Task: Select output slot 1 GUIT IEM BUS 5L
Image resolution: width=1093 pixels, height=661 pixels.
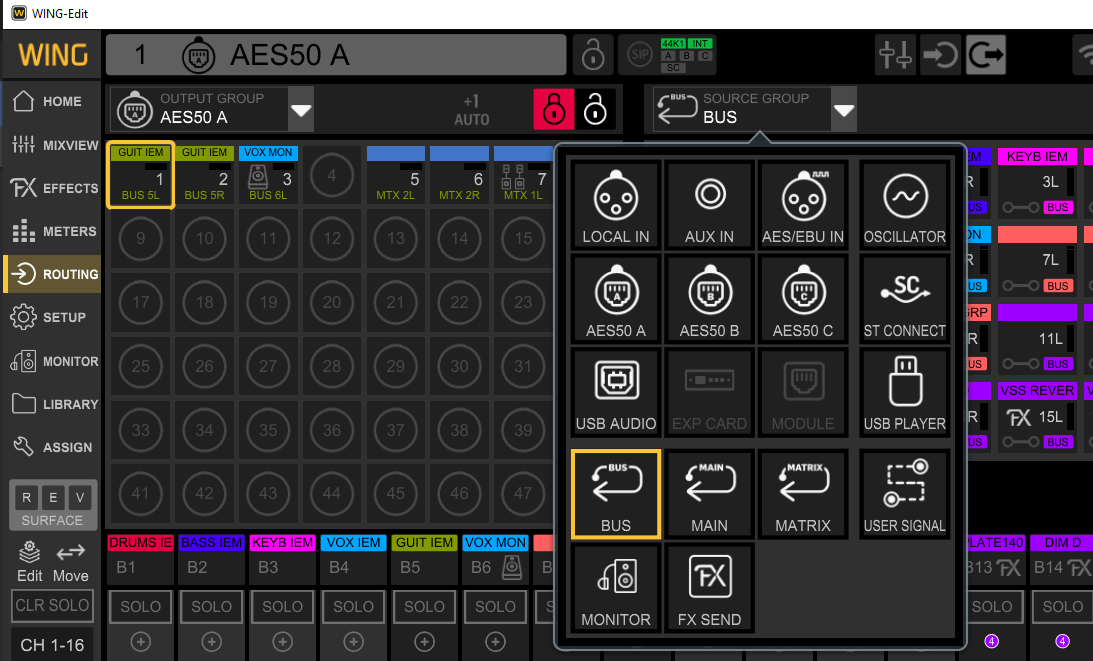Action: tap(141, 175)
